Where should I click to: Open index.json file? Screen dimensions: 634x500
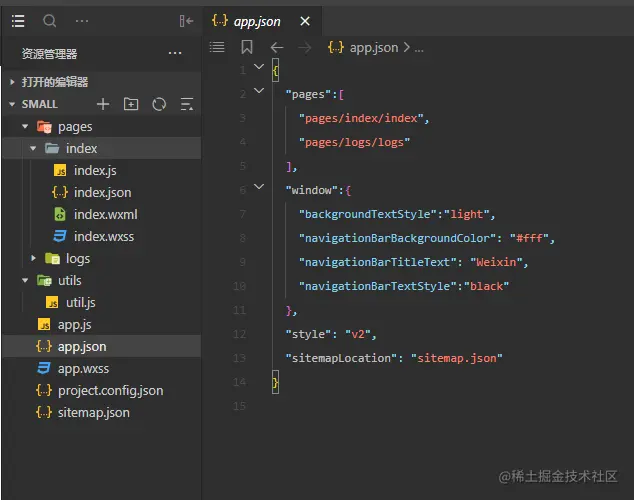(102, 192)
